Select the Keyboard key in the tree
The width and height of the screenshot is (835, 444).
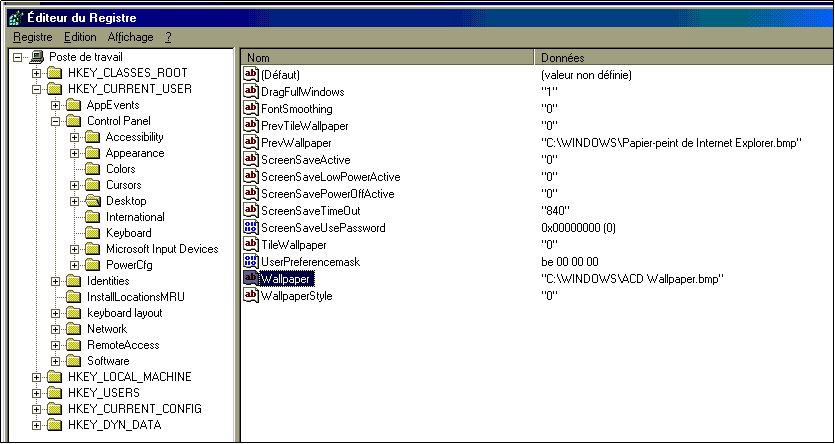pos(128,233)
